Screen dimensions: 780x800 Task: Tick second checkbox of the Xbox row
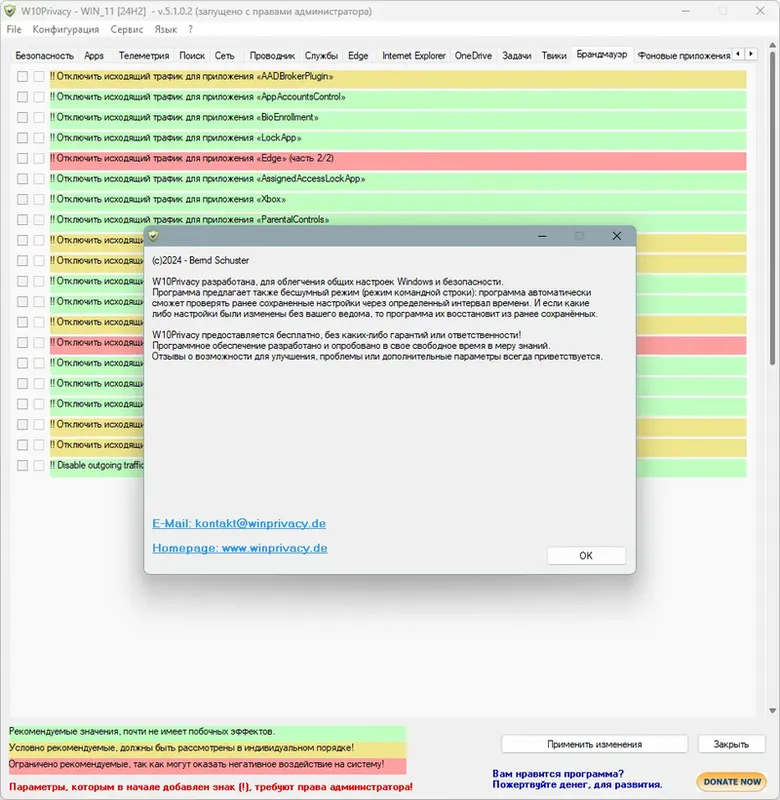point(39,199)
